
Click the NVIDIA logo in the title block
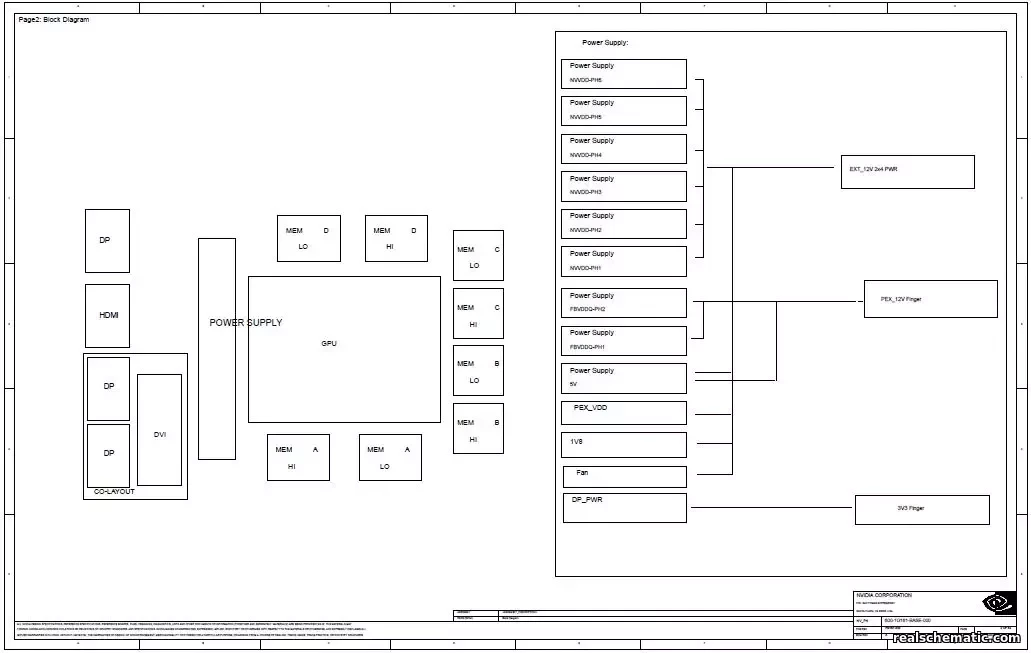995,603
